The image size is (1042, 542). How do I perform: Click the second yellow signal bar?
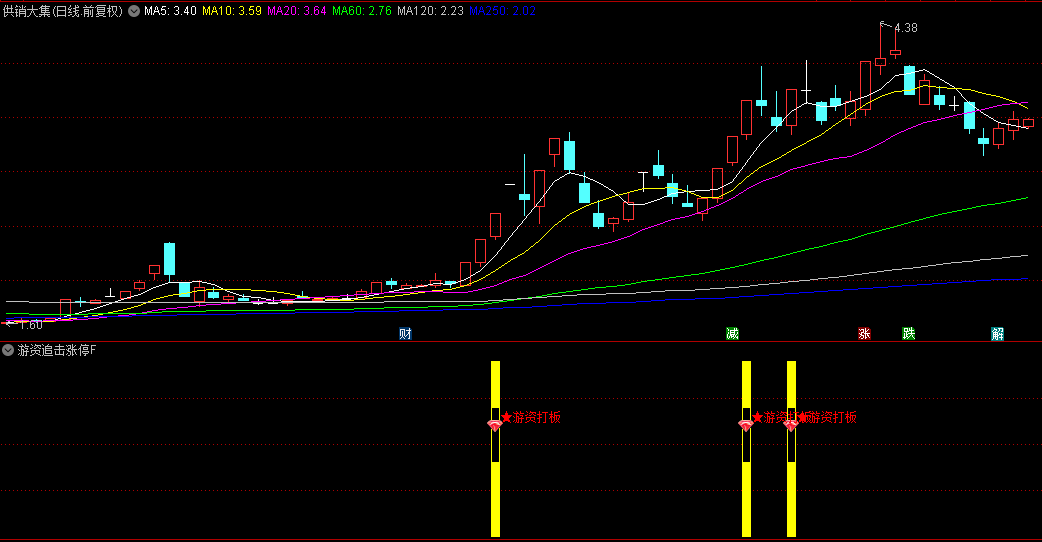(746, 449)
